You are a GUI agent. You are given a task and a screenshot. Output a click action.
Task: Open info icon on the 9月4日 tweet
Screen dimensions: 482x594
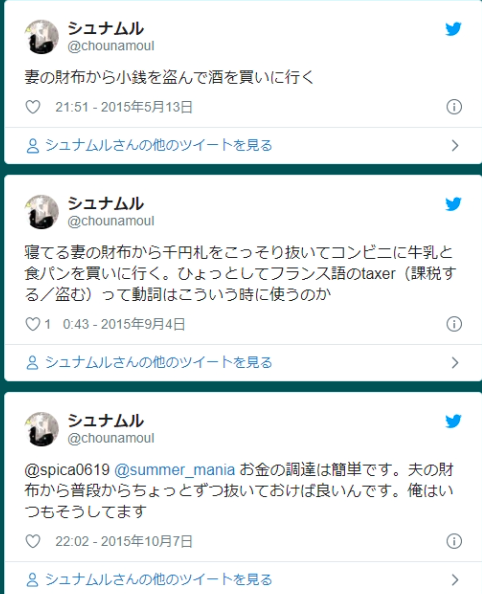[x=454, y=324]
